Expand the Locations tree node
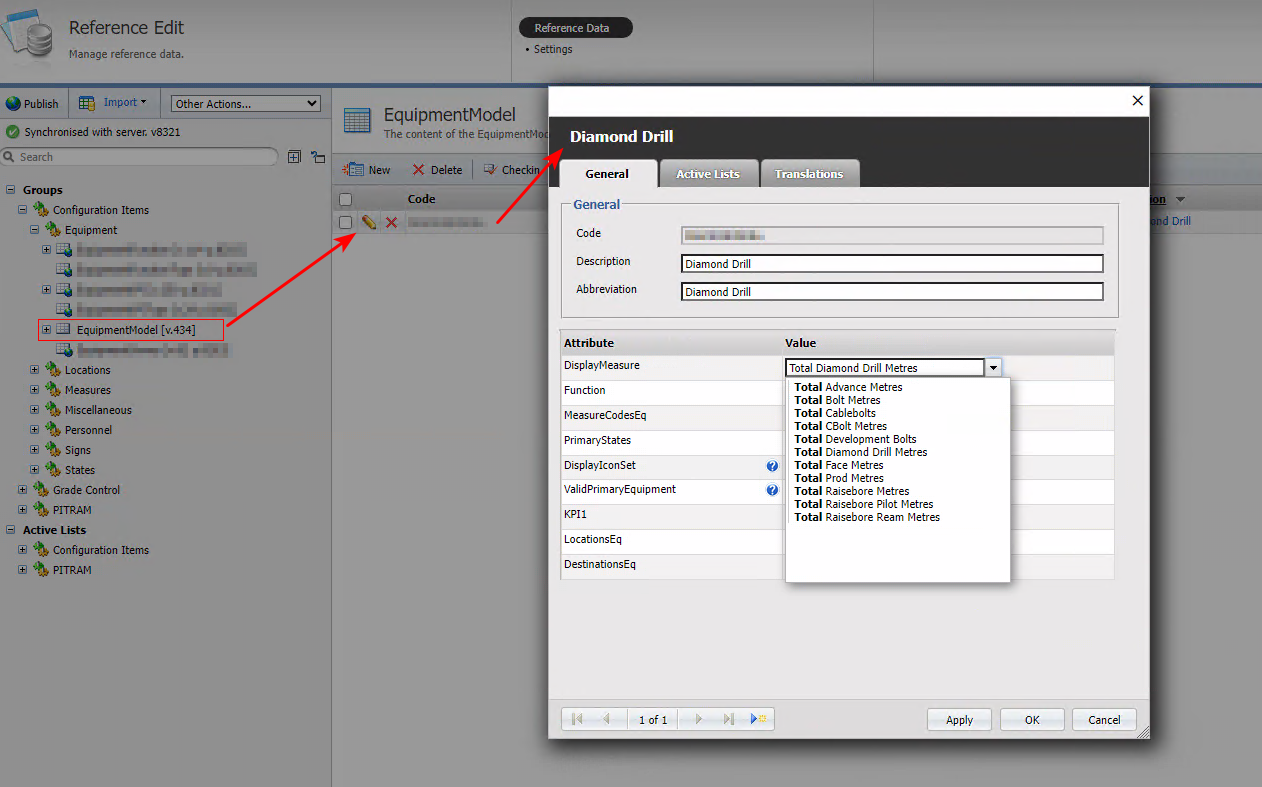This screenshot has height=787, width=1262. point(34,370)
